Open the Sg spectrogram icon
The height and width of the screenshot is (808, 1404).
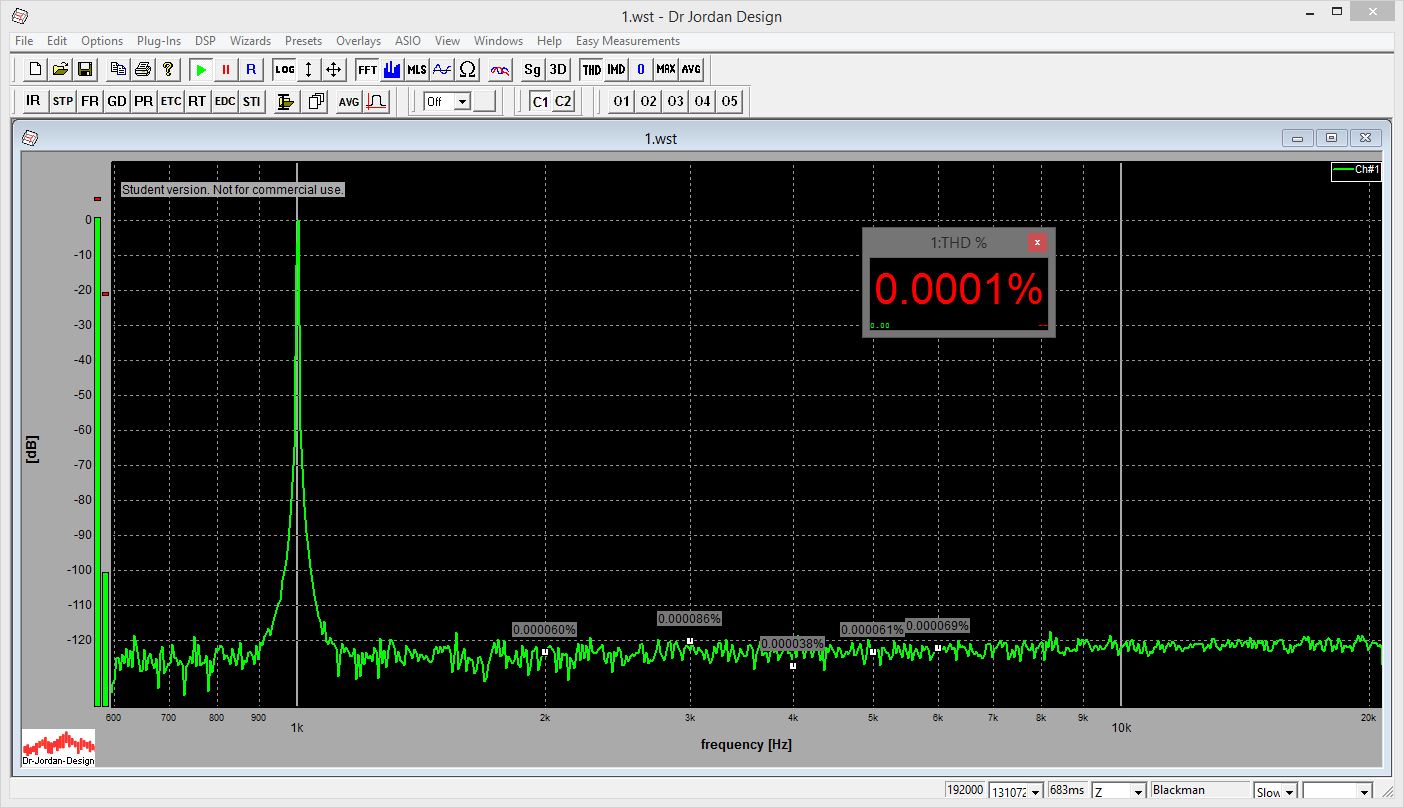coord(532,69)
